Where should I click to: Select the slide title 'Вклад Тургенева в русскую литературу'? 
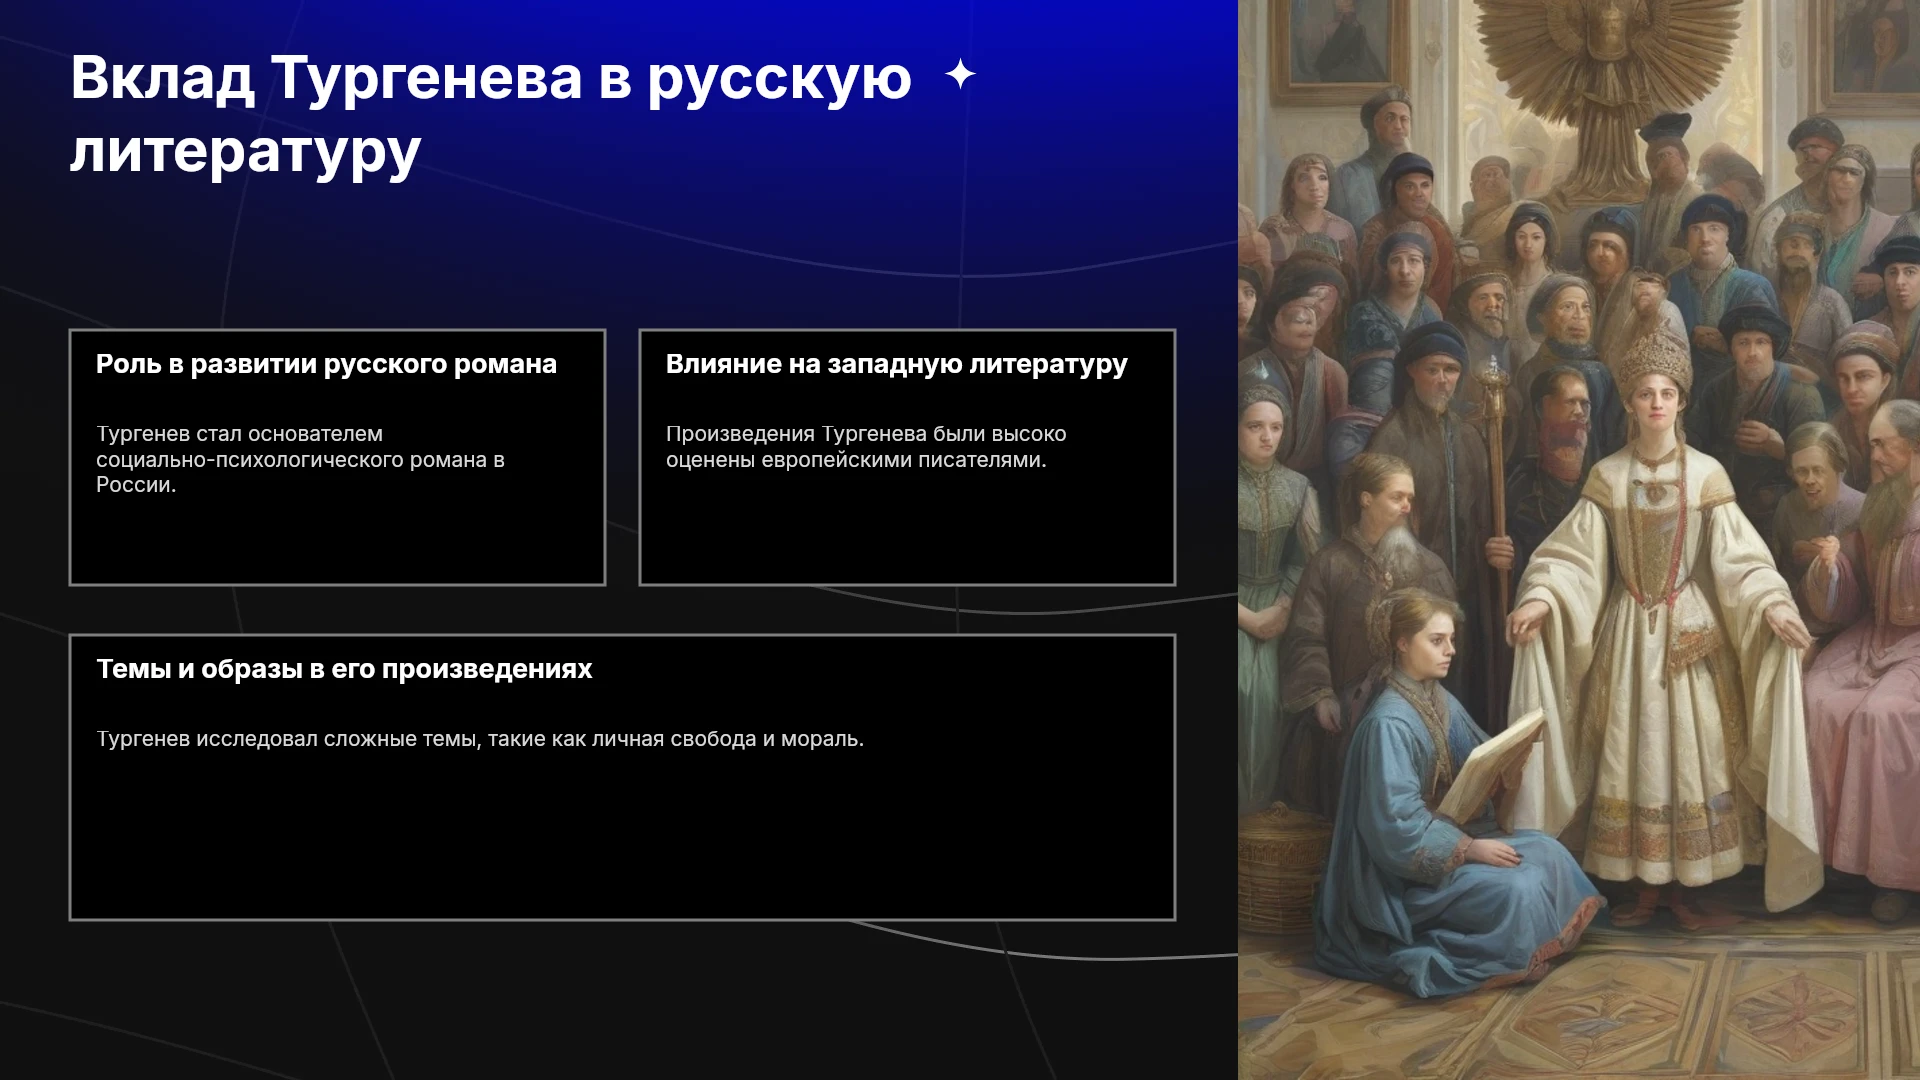point(490,114)
